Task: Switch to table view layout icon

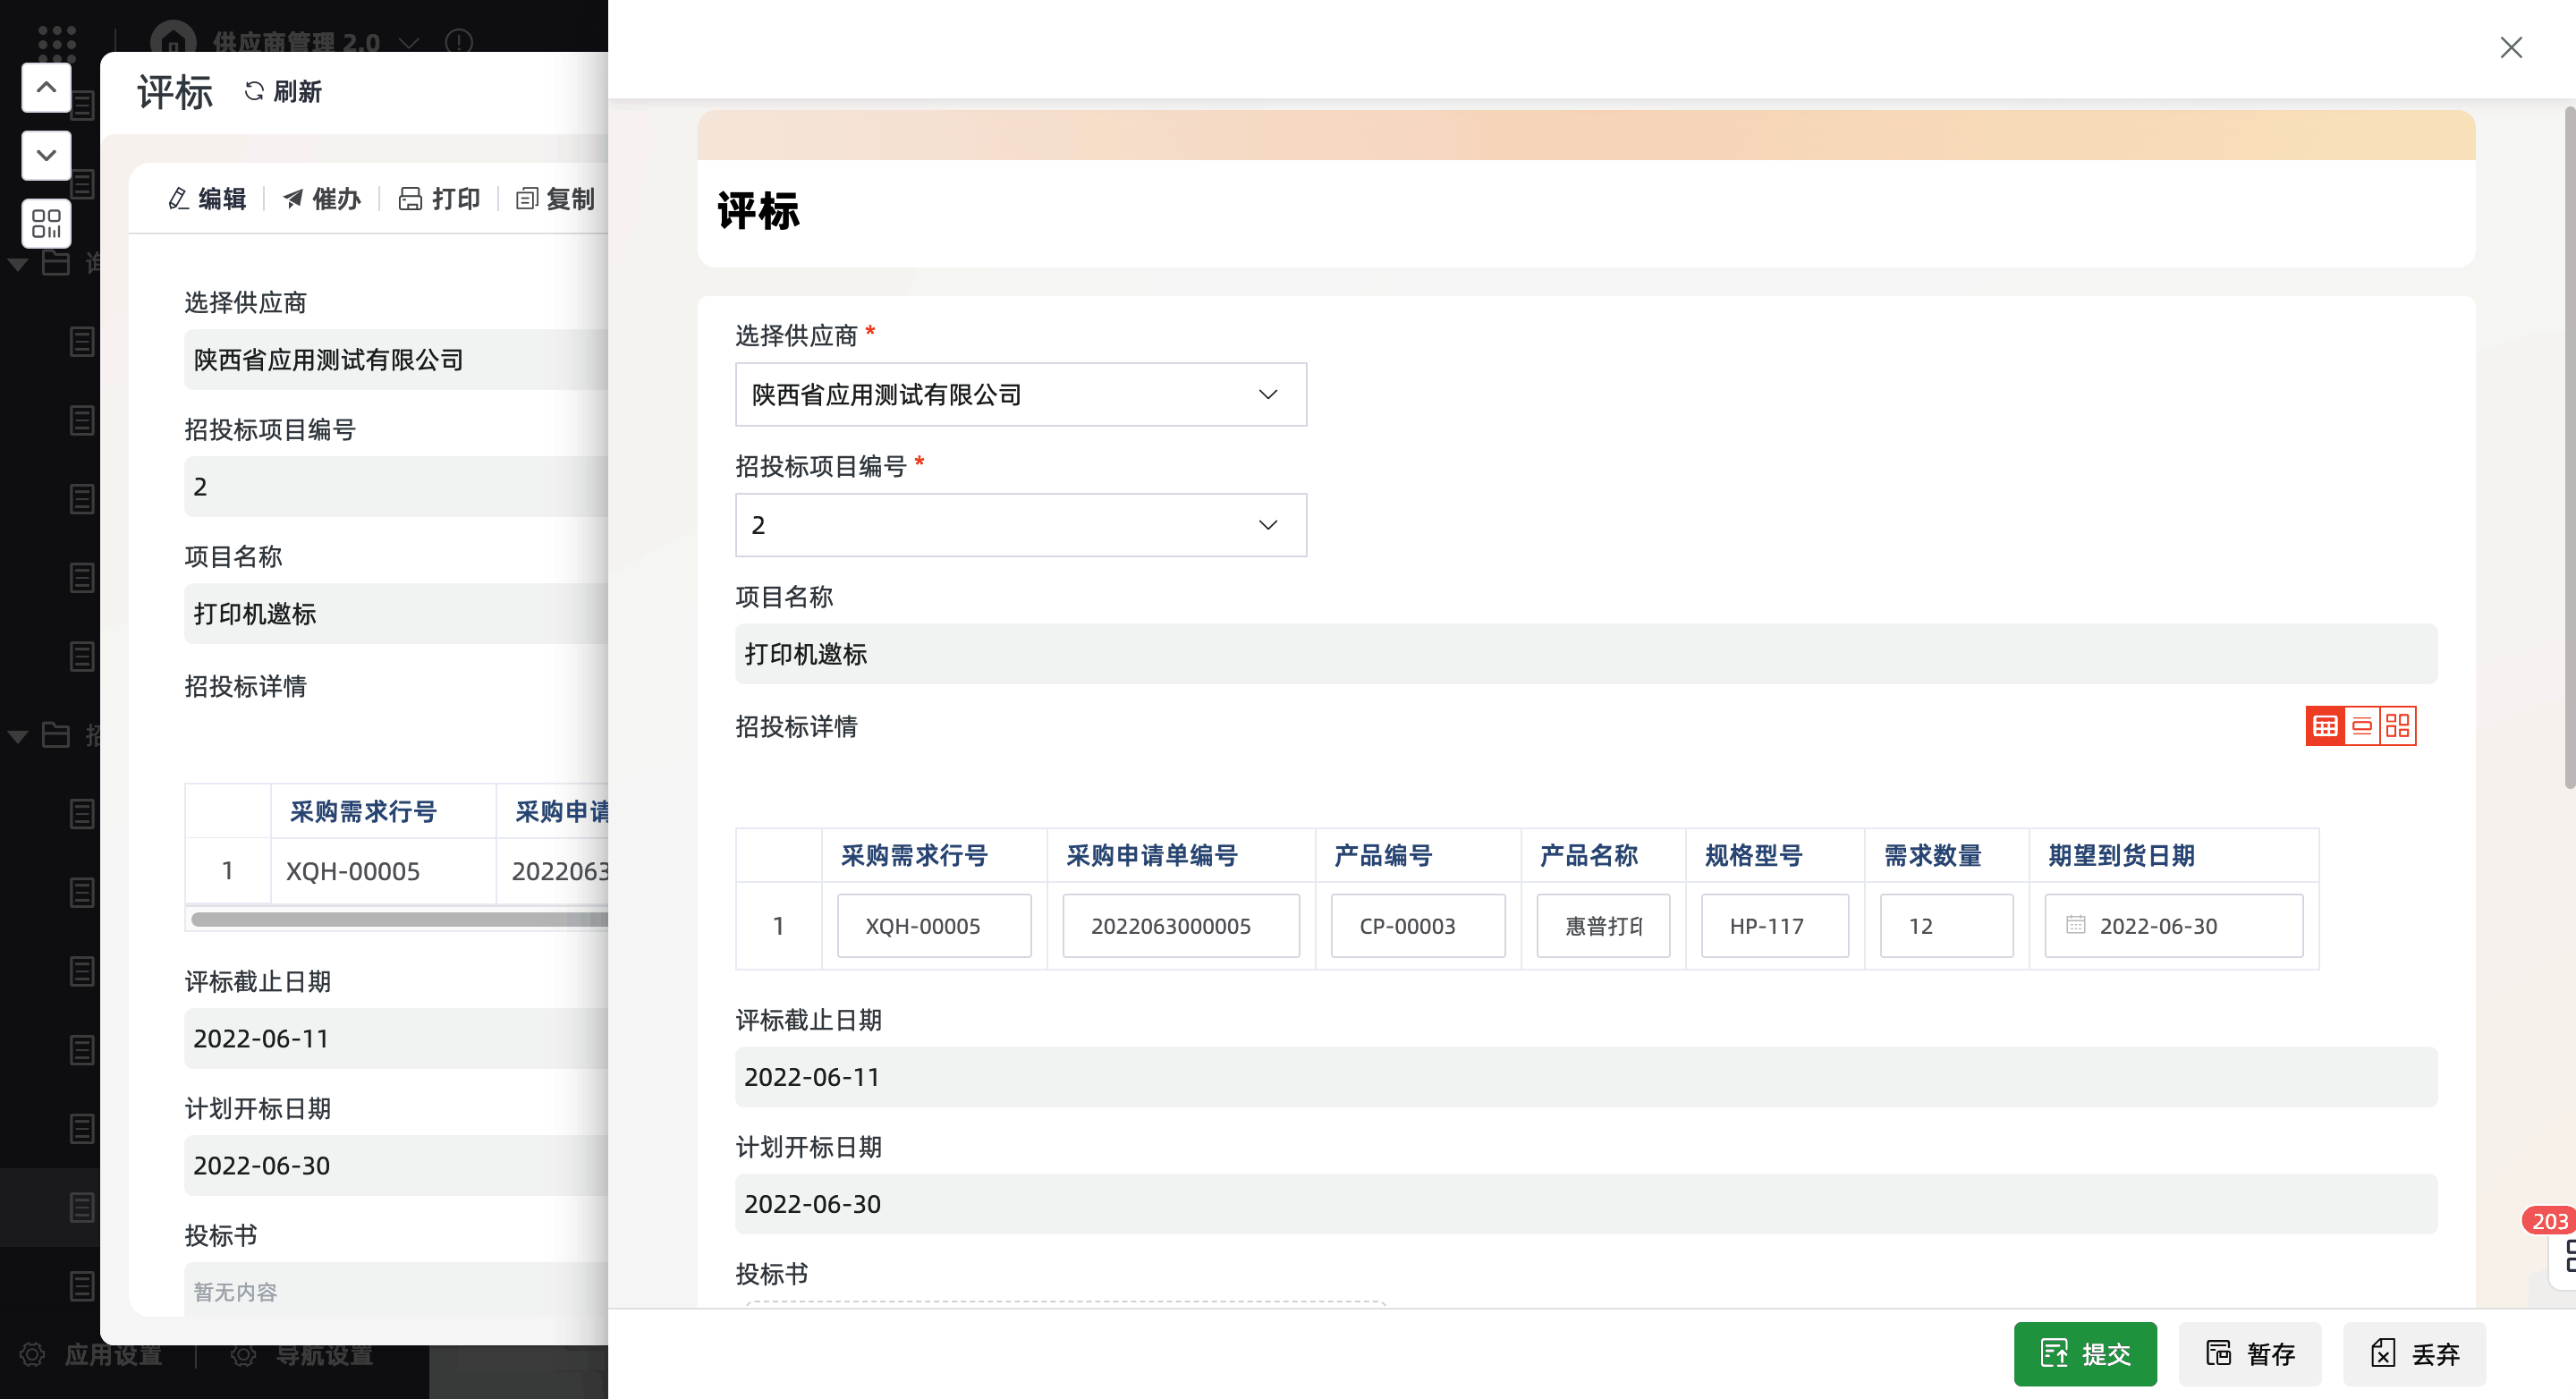Action: pos(2325,726)
